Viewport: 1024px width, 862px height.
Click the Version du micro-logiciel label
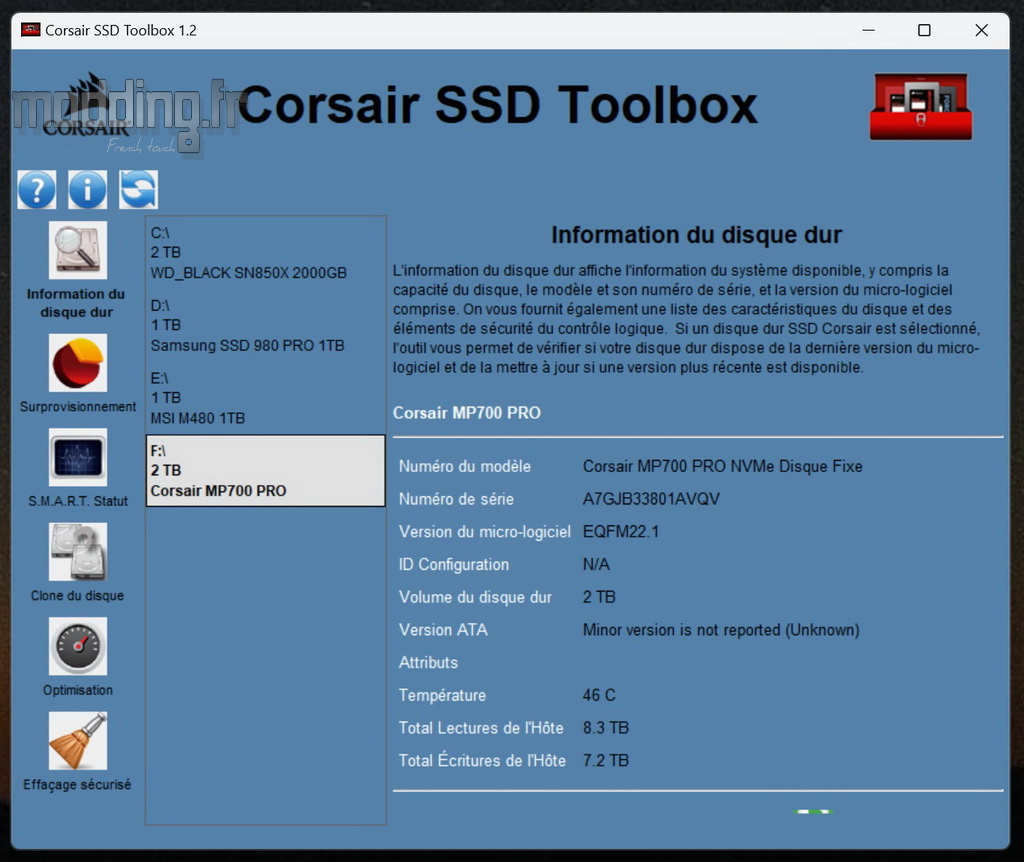485,532
